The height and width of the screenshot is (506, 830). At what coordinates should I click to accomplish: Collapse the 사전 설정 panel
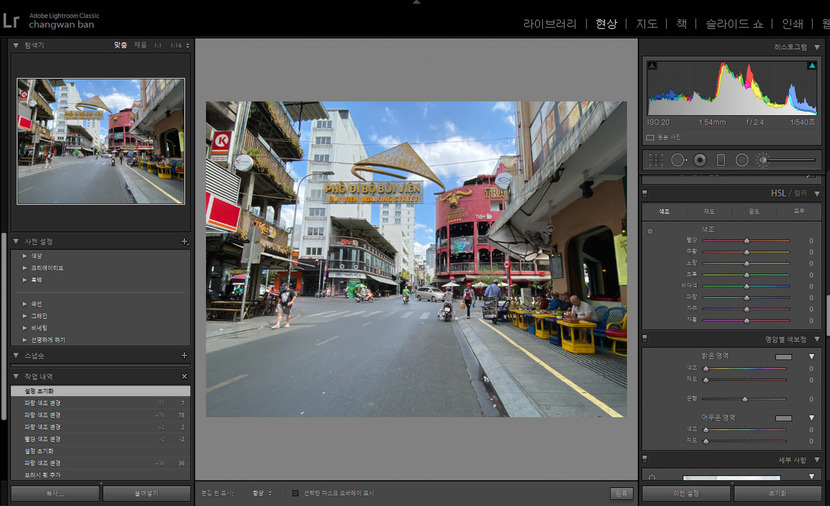coord(16,241)
